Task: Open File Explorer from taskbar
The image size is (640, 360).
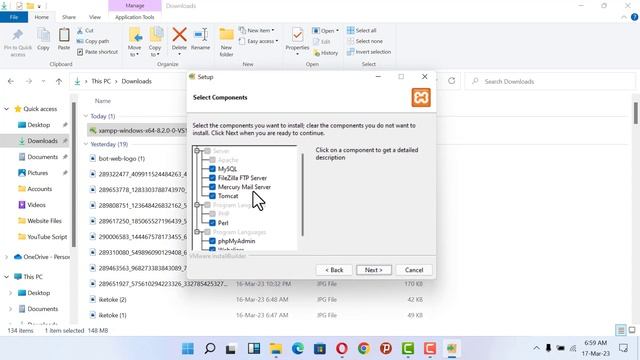Action: pos(276,349)
